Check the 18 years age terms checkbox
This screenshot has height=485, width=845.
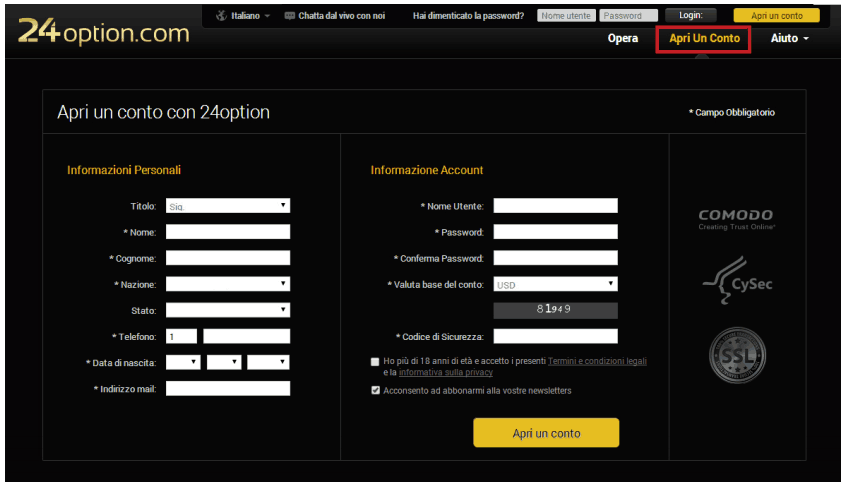(x=375, y=362)
